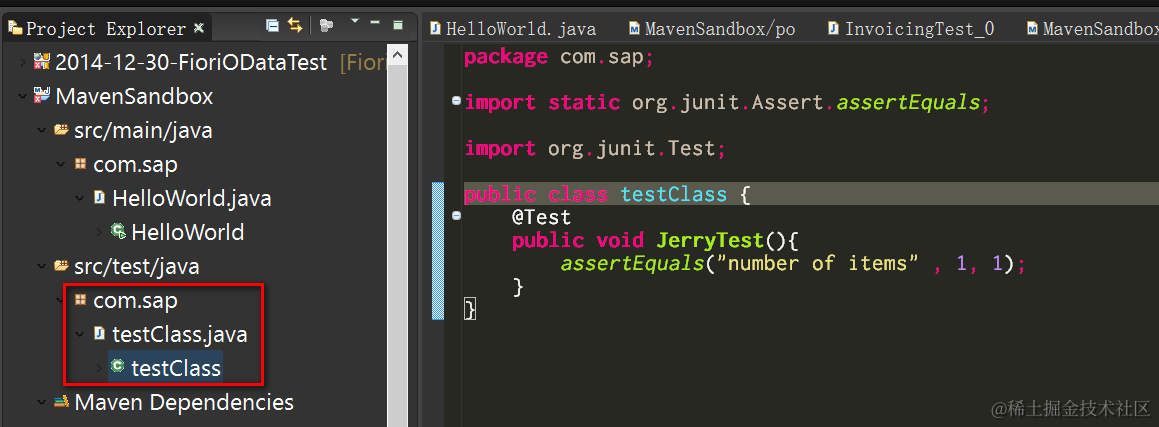1159x427 pixels.
Task: Click the MavenSandbox project icon
Action: point(41,95)
